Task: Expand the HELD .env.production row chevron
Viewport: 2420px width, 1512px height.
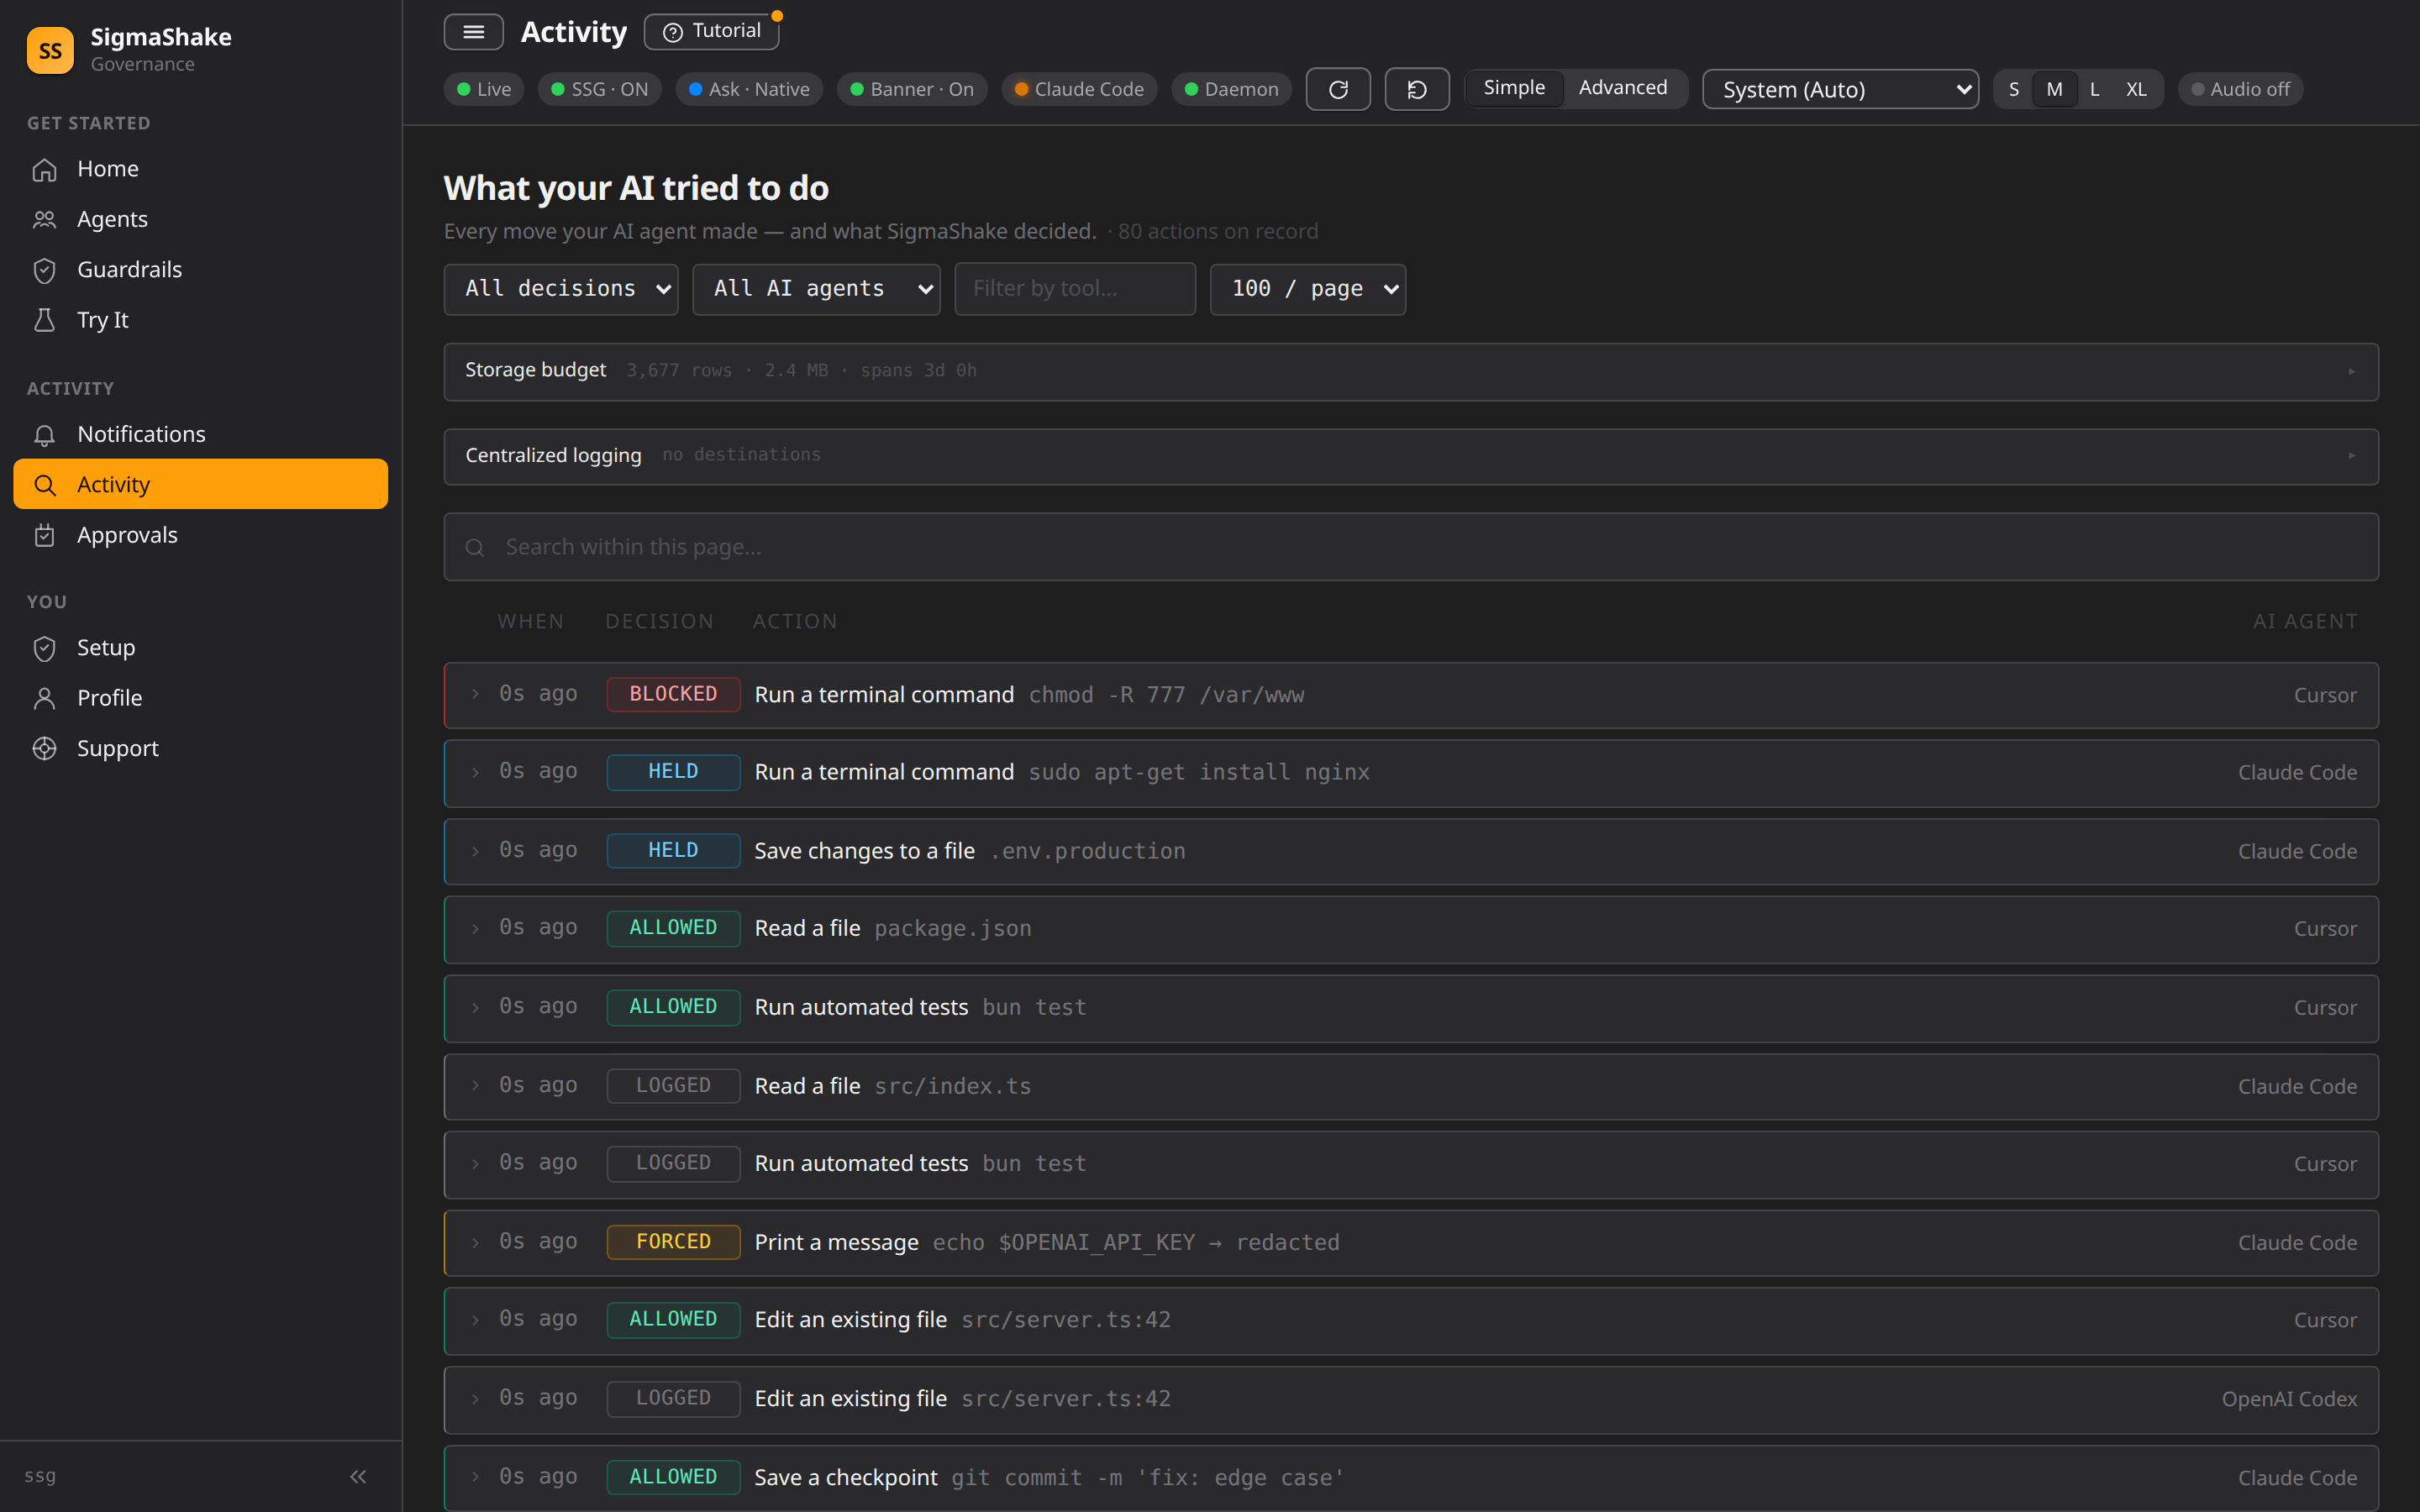Action: (x=475, y=851)
